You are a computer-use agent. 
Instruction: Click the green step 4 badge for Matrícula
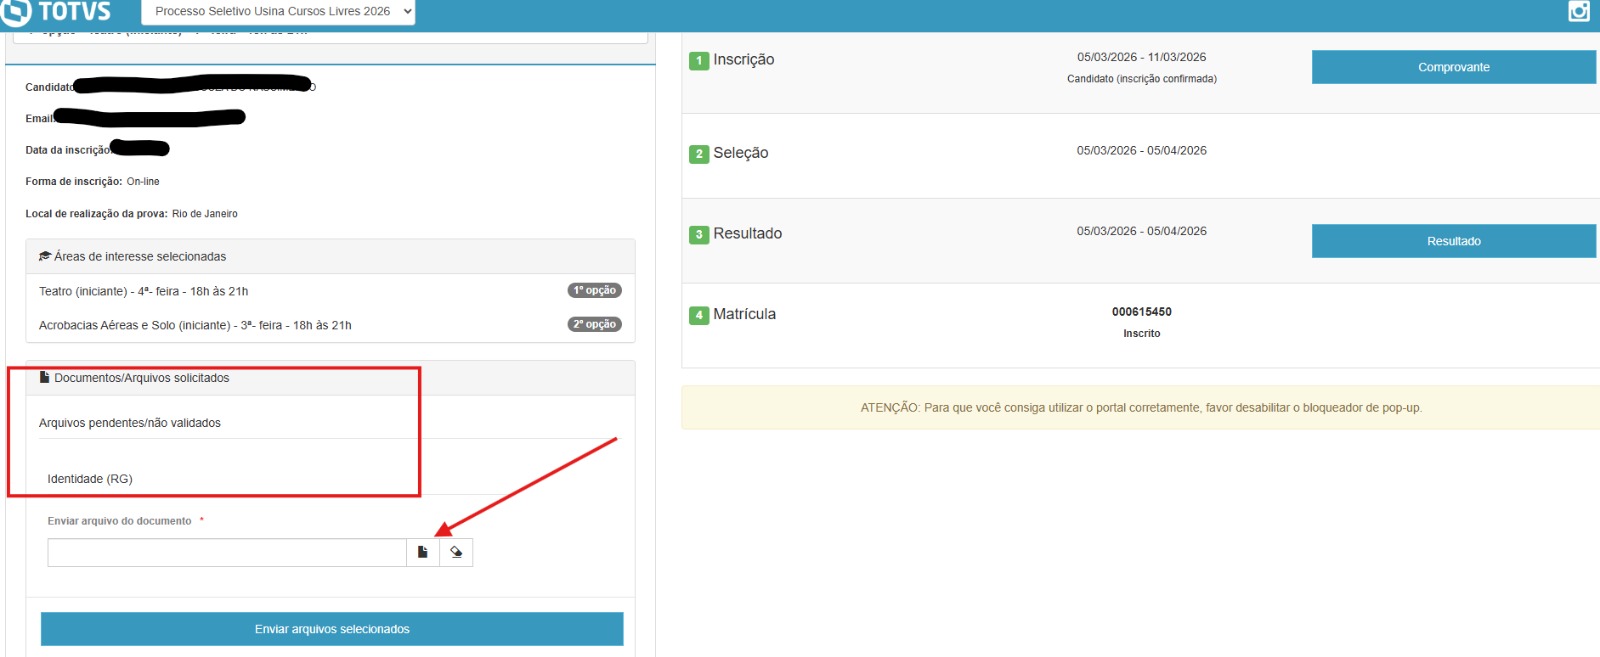(x=699, y=315)
